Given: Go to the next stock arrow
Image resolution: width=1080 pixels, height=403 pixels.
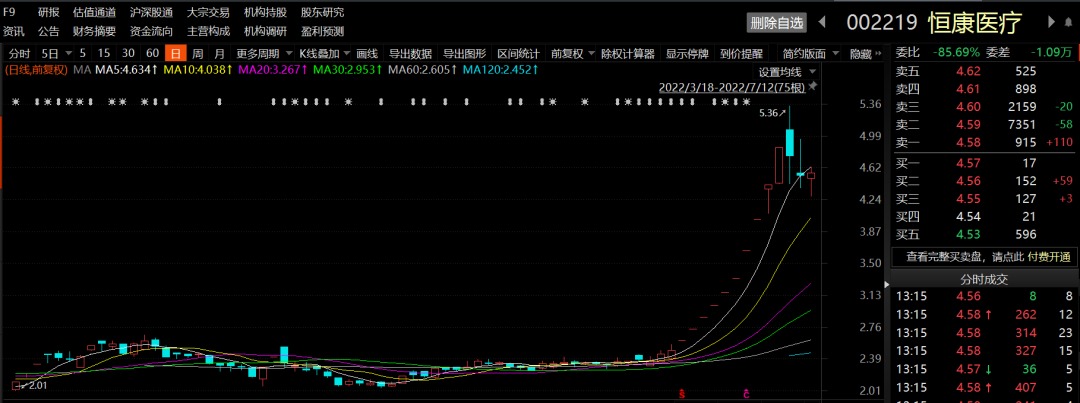Looking at the screenshot, I should click(1051, 22).
